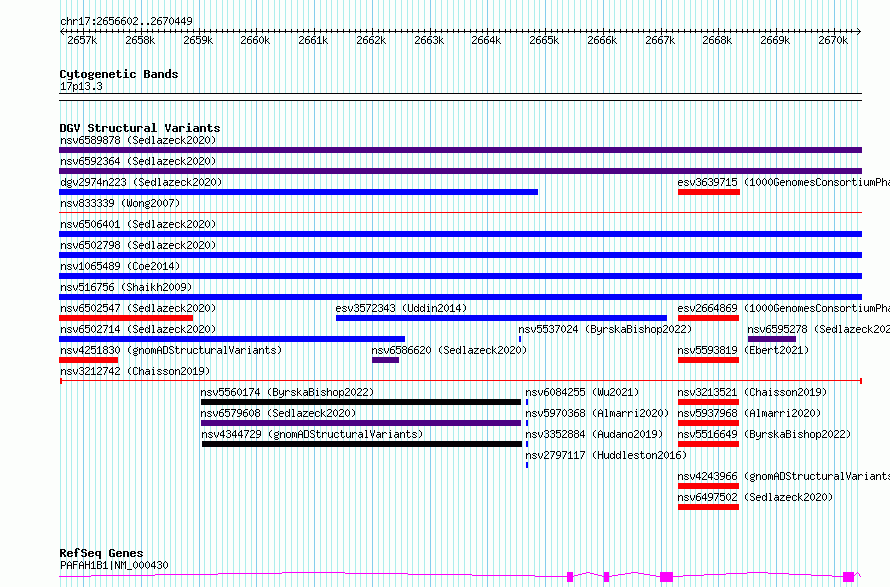Open nsv5537024 (ByrskaBishop2022) variant
890x587 pixels.
(x=605, y=329)
